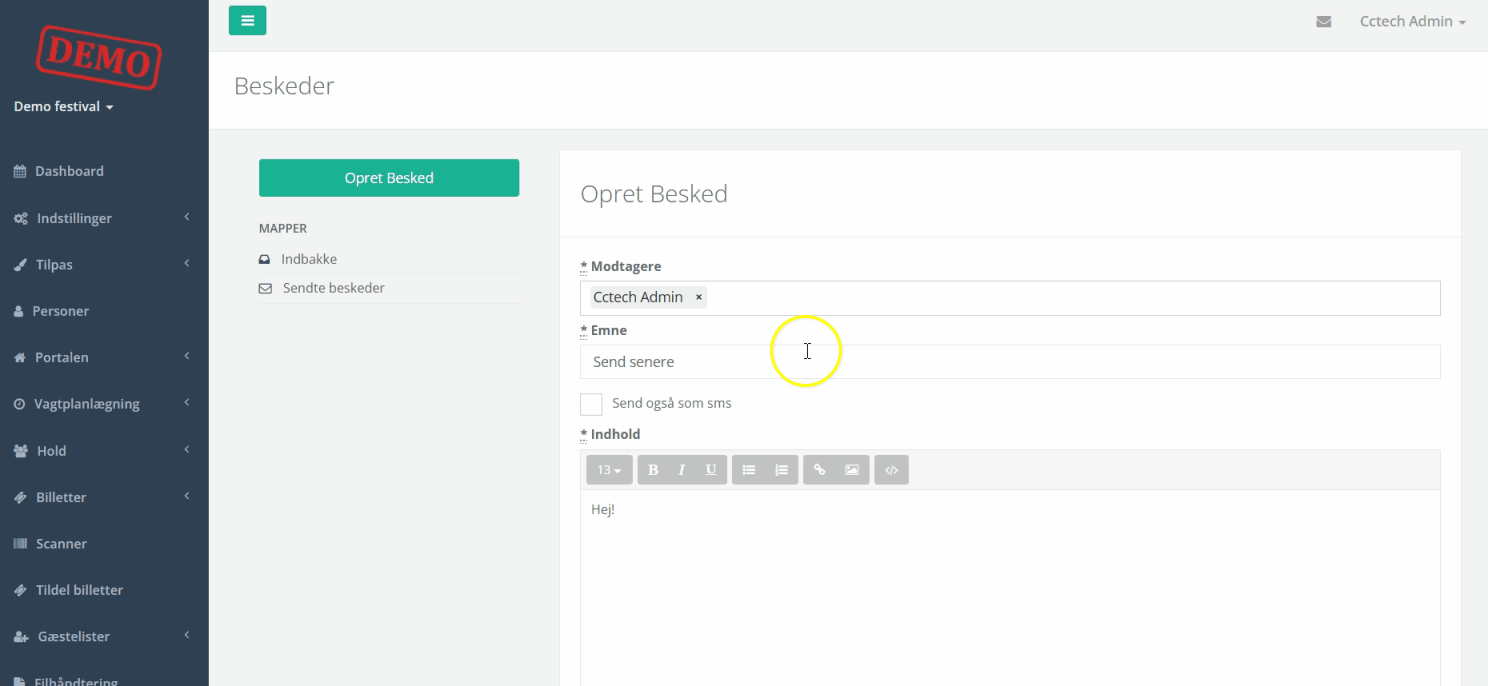Click the Opret Besked panel heading
This screenshot has width=1488, height=686.
(x=654, y=194)
